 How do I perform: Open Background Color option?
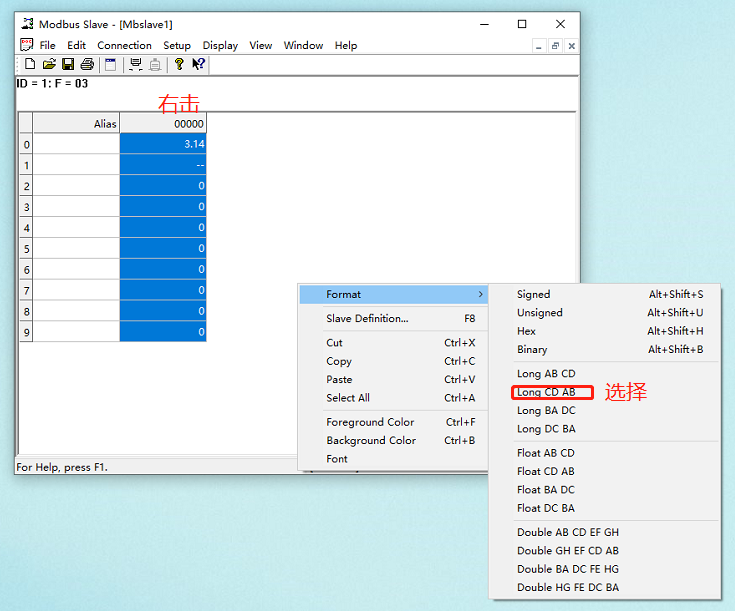tap(393, 440)
